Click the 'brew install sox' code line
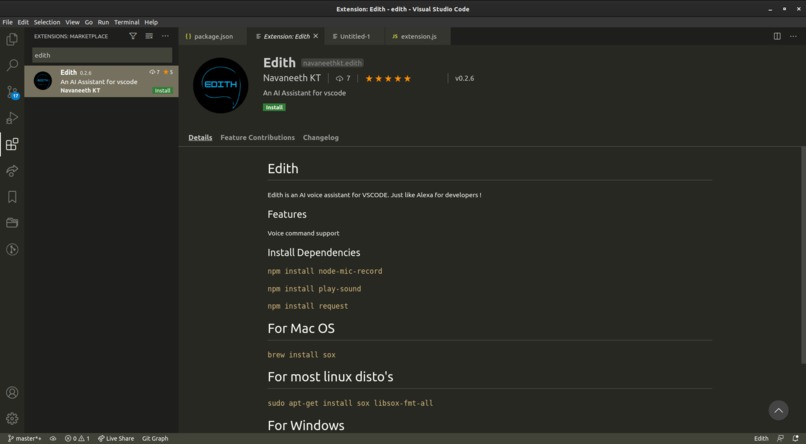This screenshot has width=806, height=444. (302, 355)
